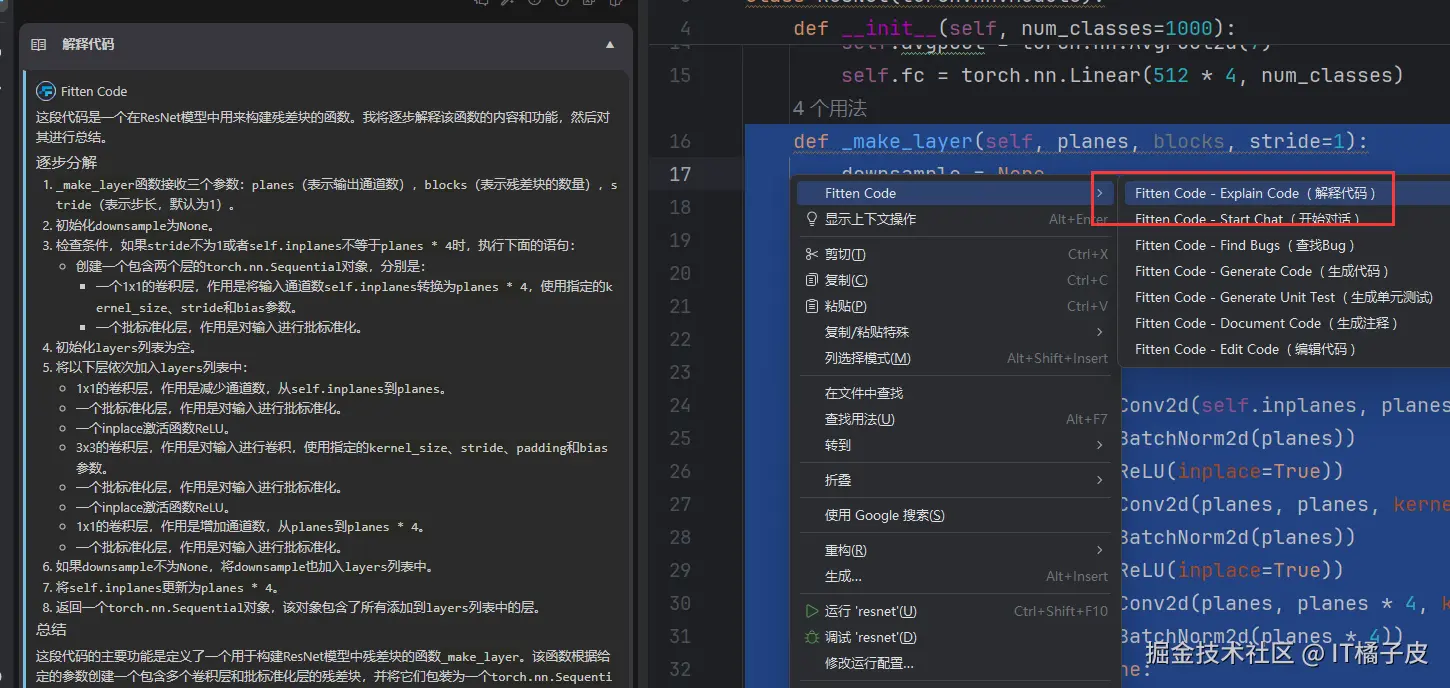Open 复制/粘贴特殊 menu entry
This screenshot has height=688, width=1450.
pos(954,332)
